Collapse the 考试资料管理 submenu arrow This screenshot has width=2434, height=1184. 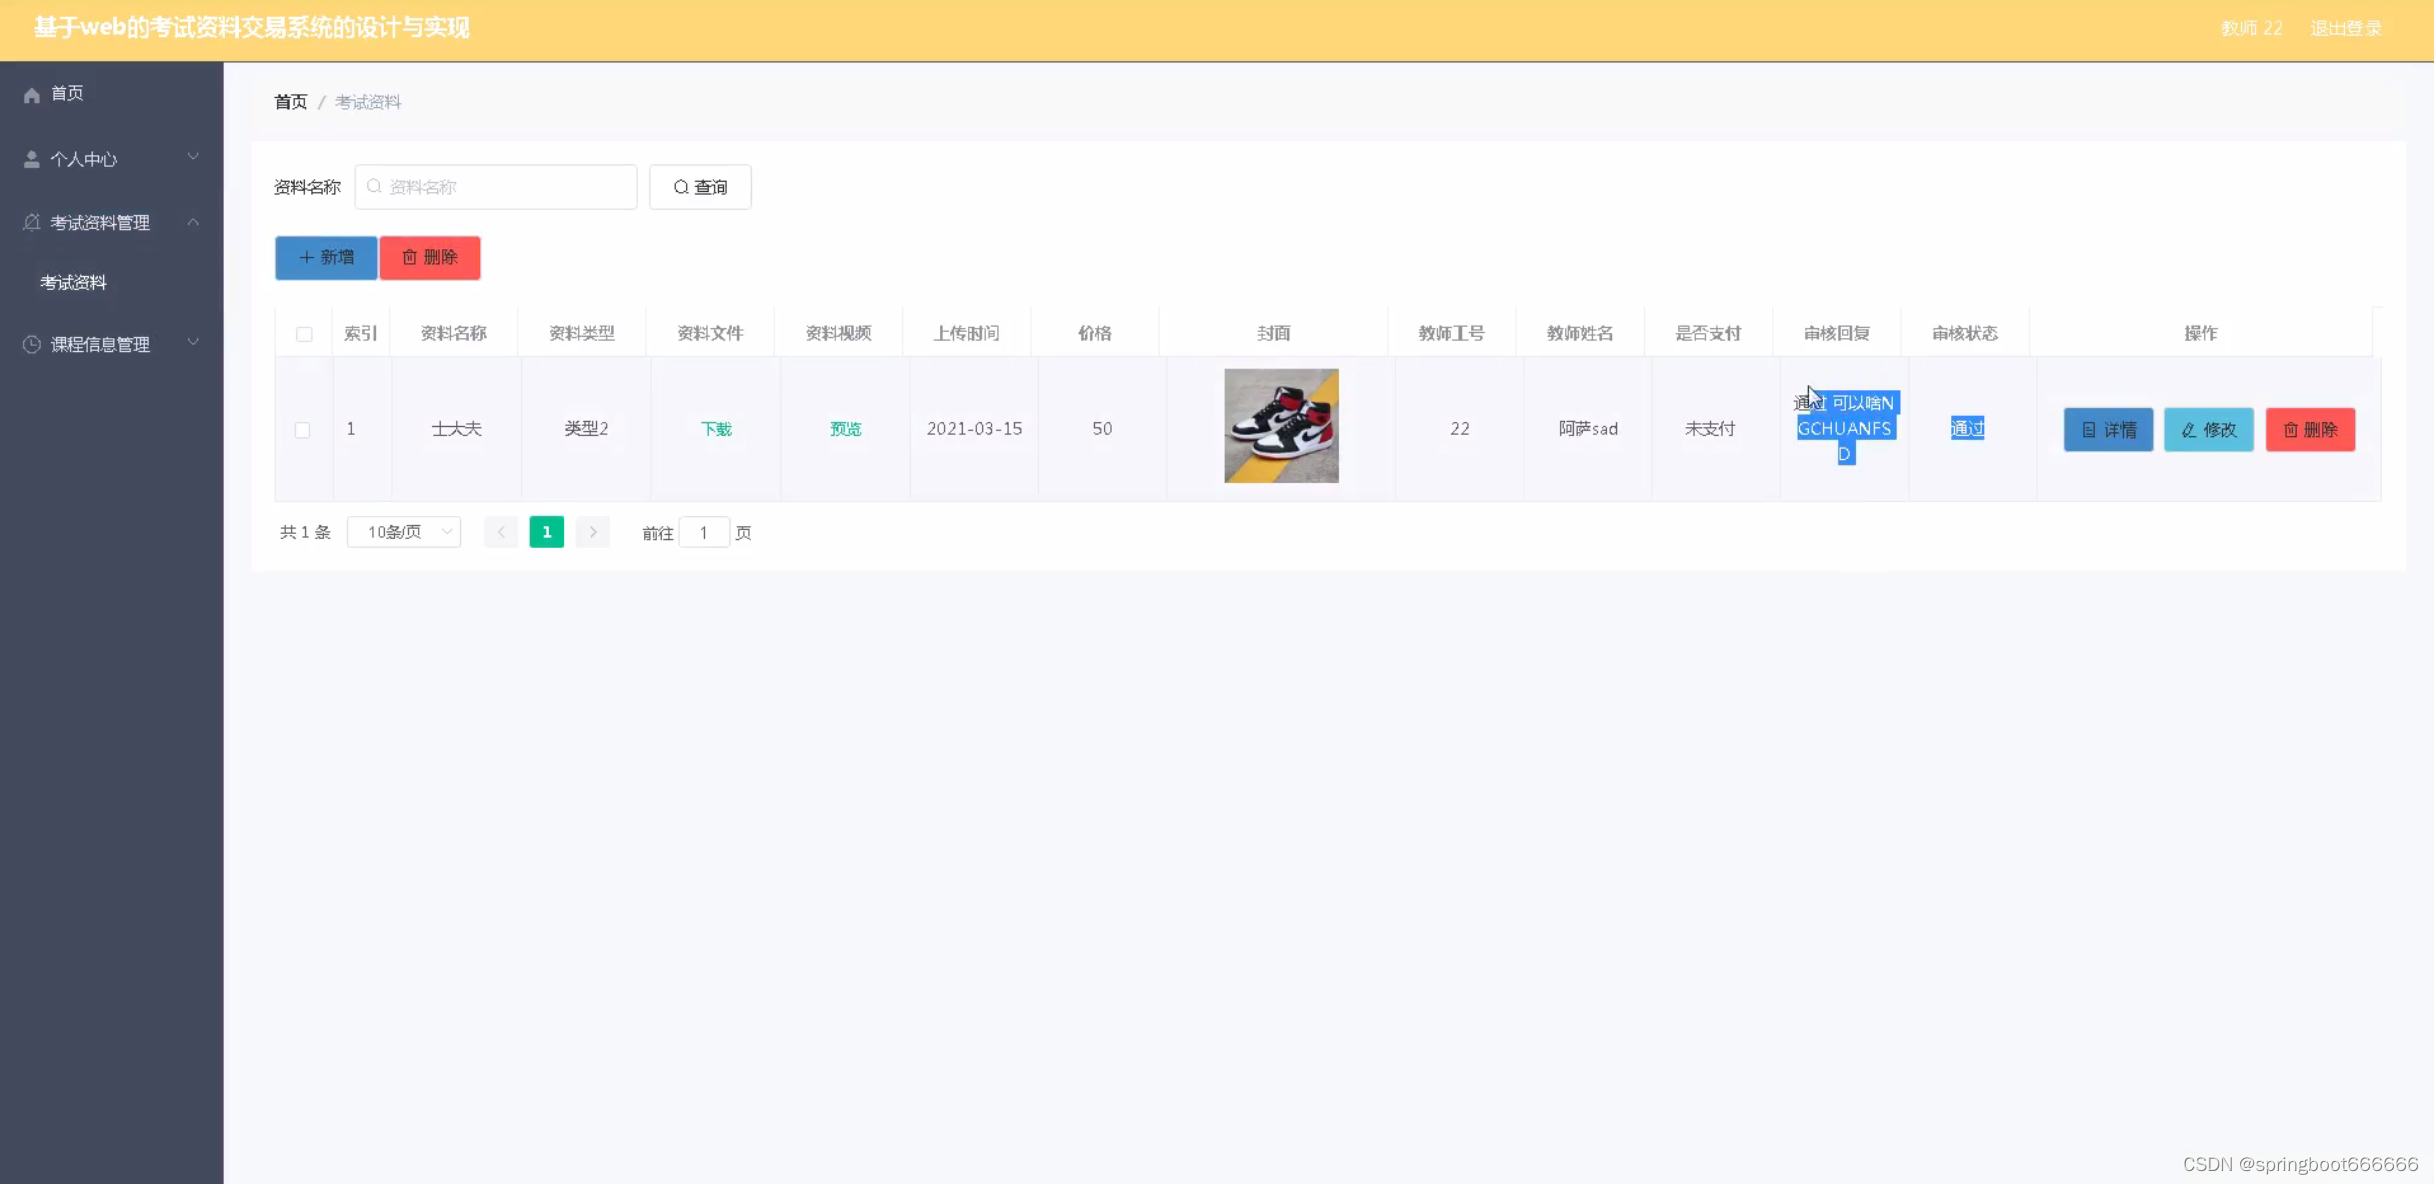pos(193,222)
